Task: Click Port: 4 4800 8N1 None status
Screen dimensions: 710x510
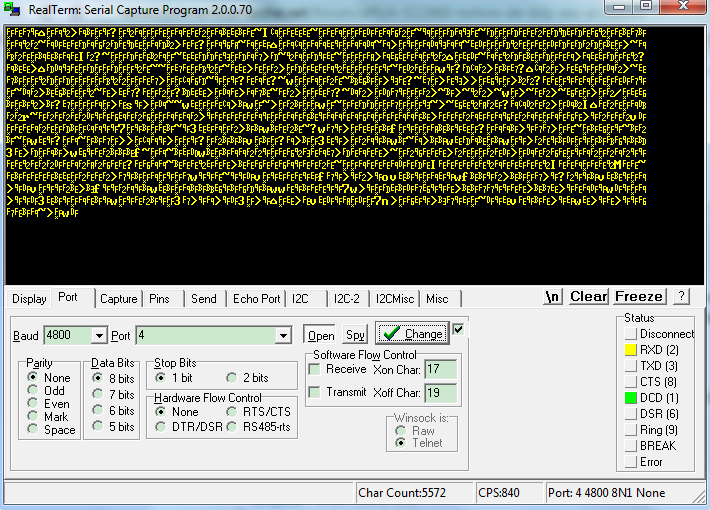Action: click(607, 492)
